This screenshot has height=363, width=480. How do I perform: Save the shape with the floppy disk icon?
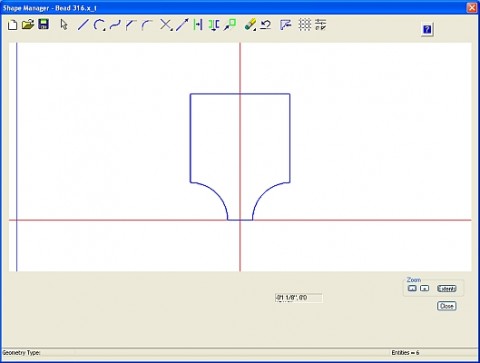click(43, 24)
